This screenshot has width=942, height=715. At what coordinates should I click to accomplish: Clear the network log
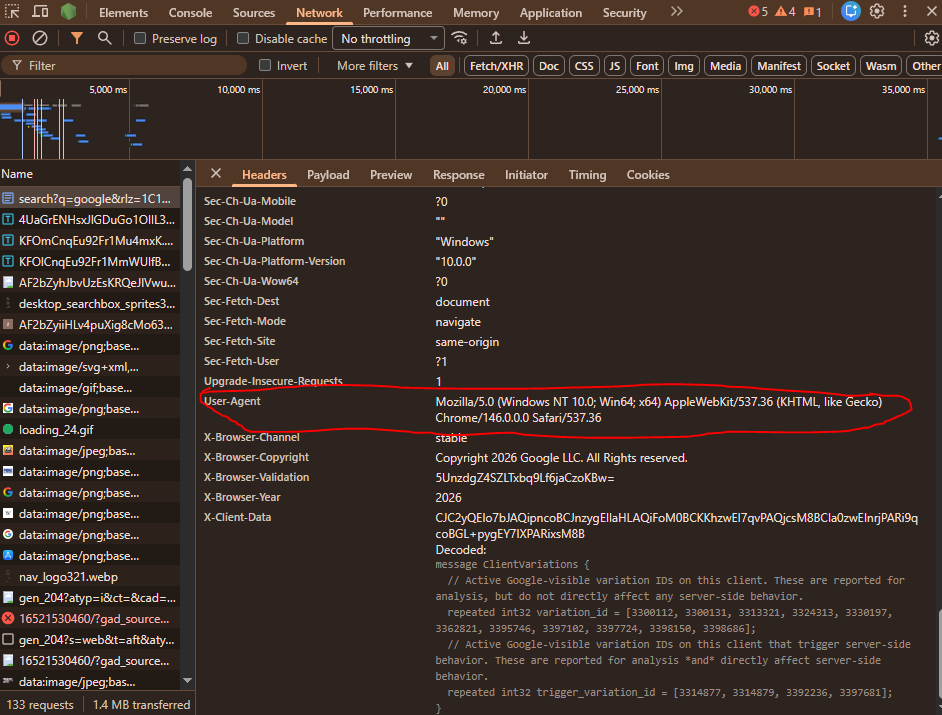[40, 38]
